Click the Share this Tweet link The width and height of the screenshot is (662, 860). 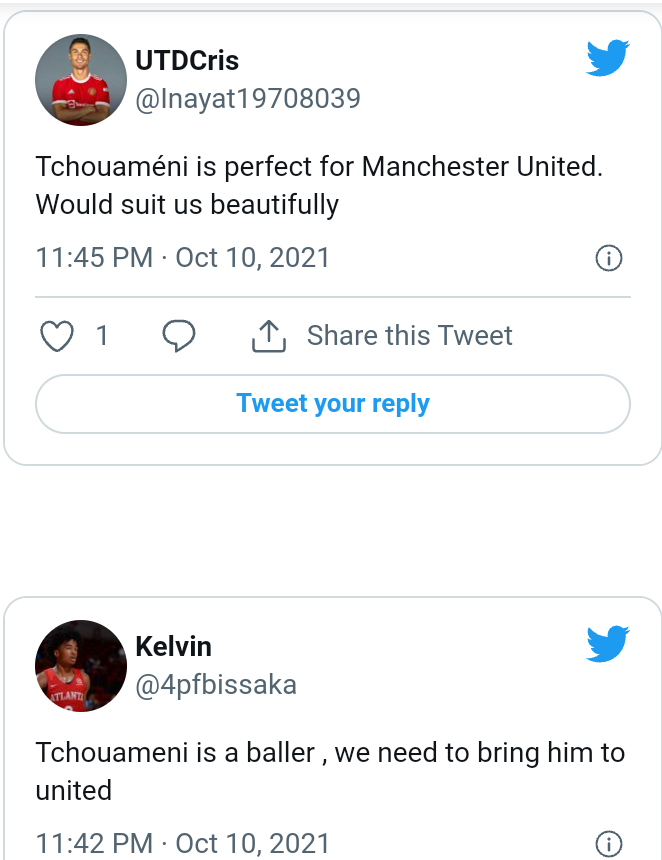(410, 335)
